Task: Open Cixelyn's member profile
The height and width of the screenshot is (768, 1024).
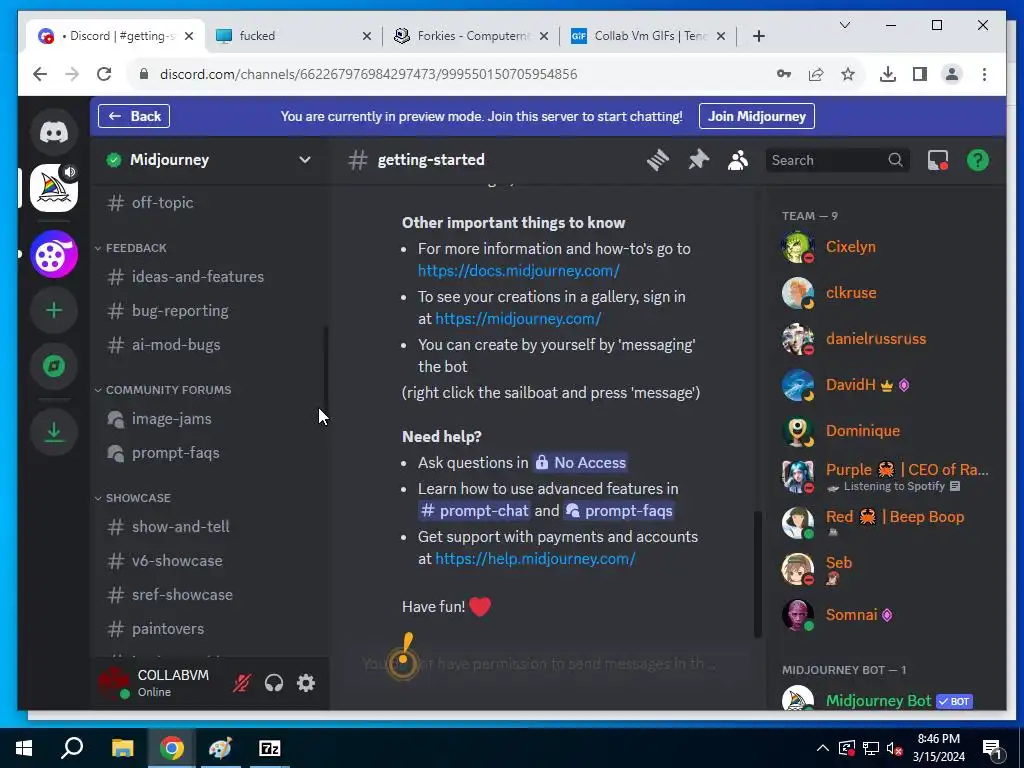Action: [x=887, y=247]
